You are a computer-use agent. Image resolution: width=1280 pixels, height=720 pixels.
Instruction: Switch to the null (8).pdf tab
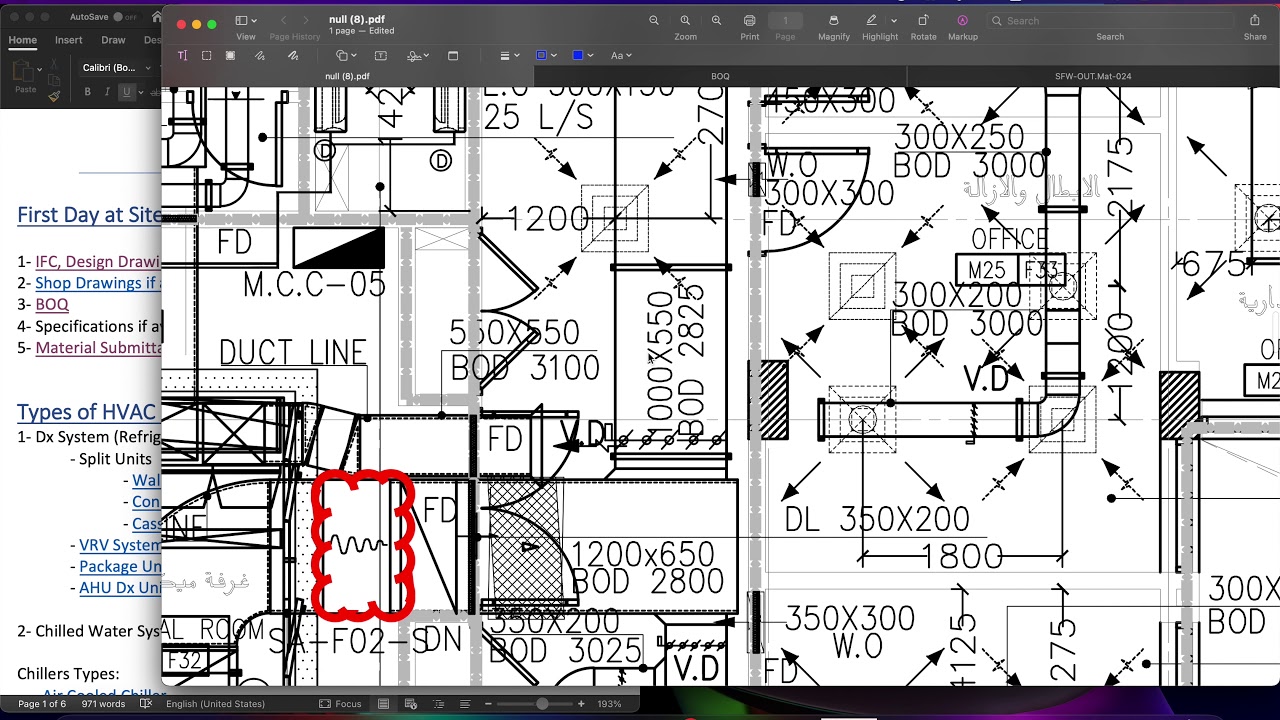347,76
